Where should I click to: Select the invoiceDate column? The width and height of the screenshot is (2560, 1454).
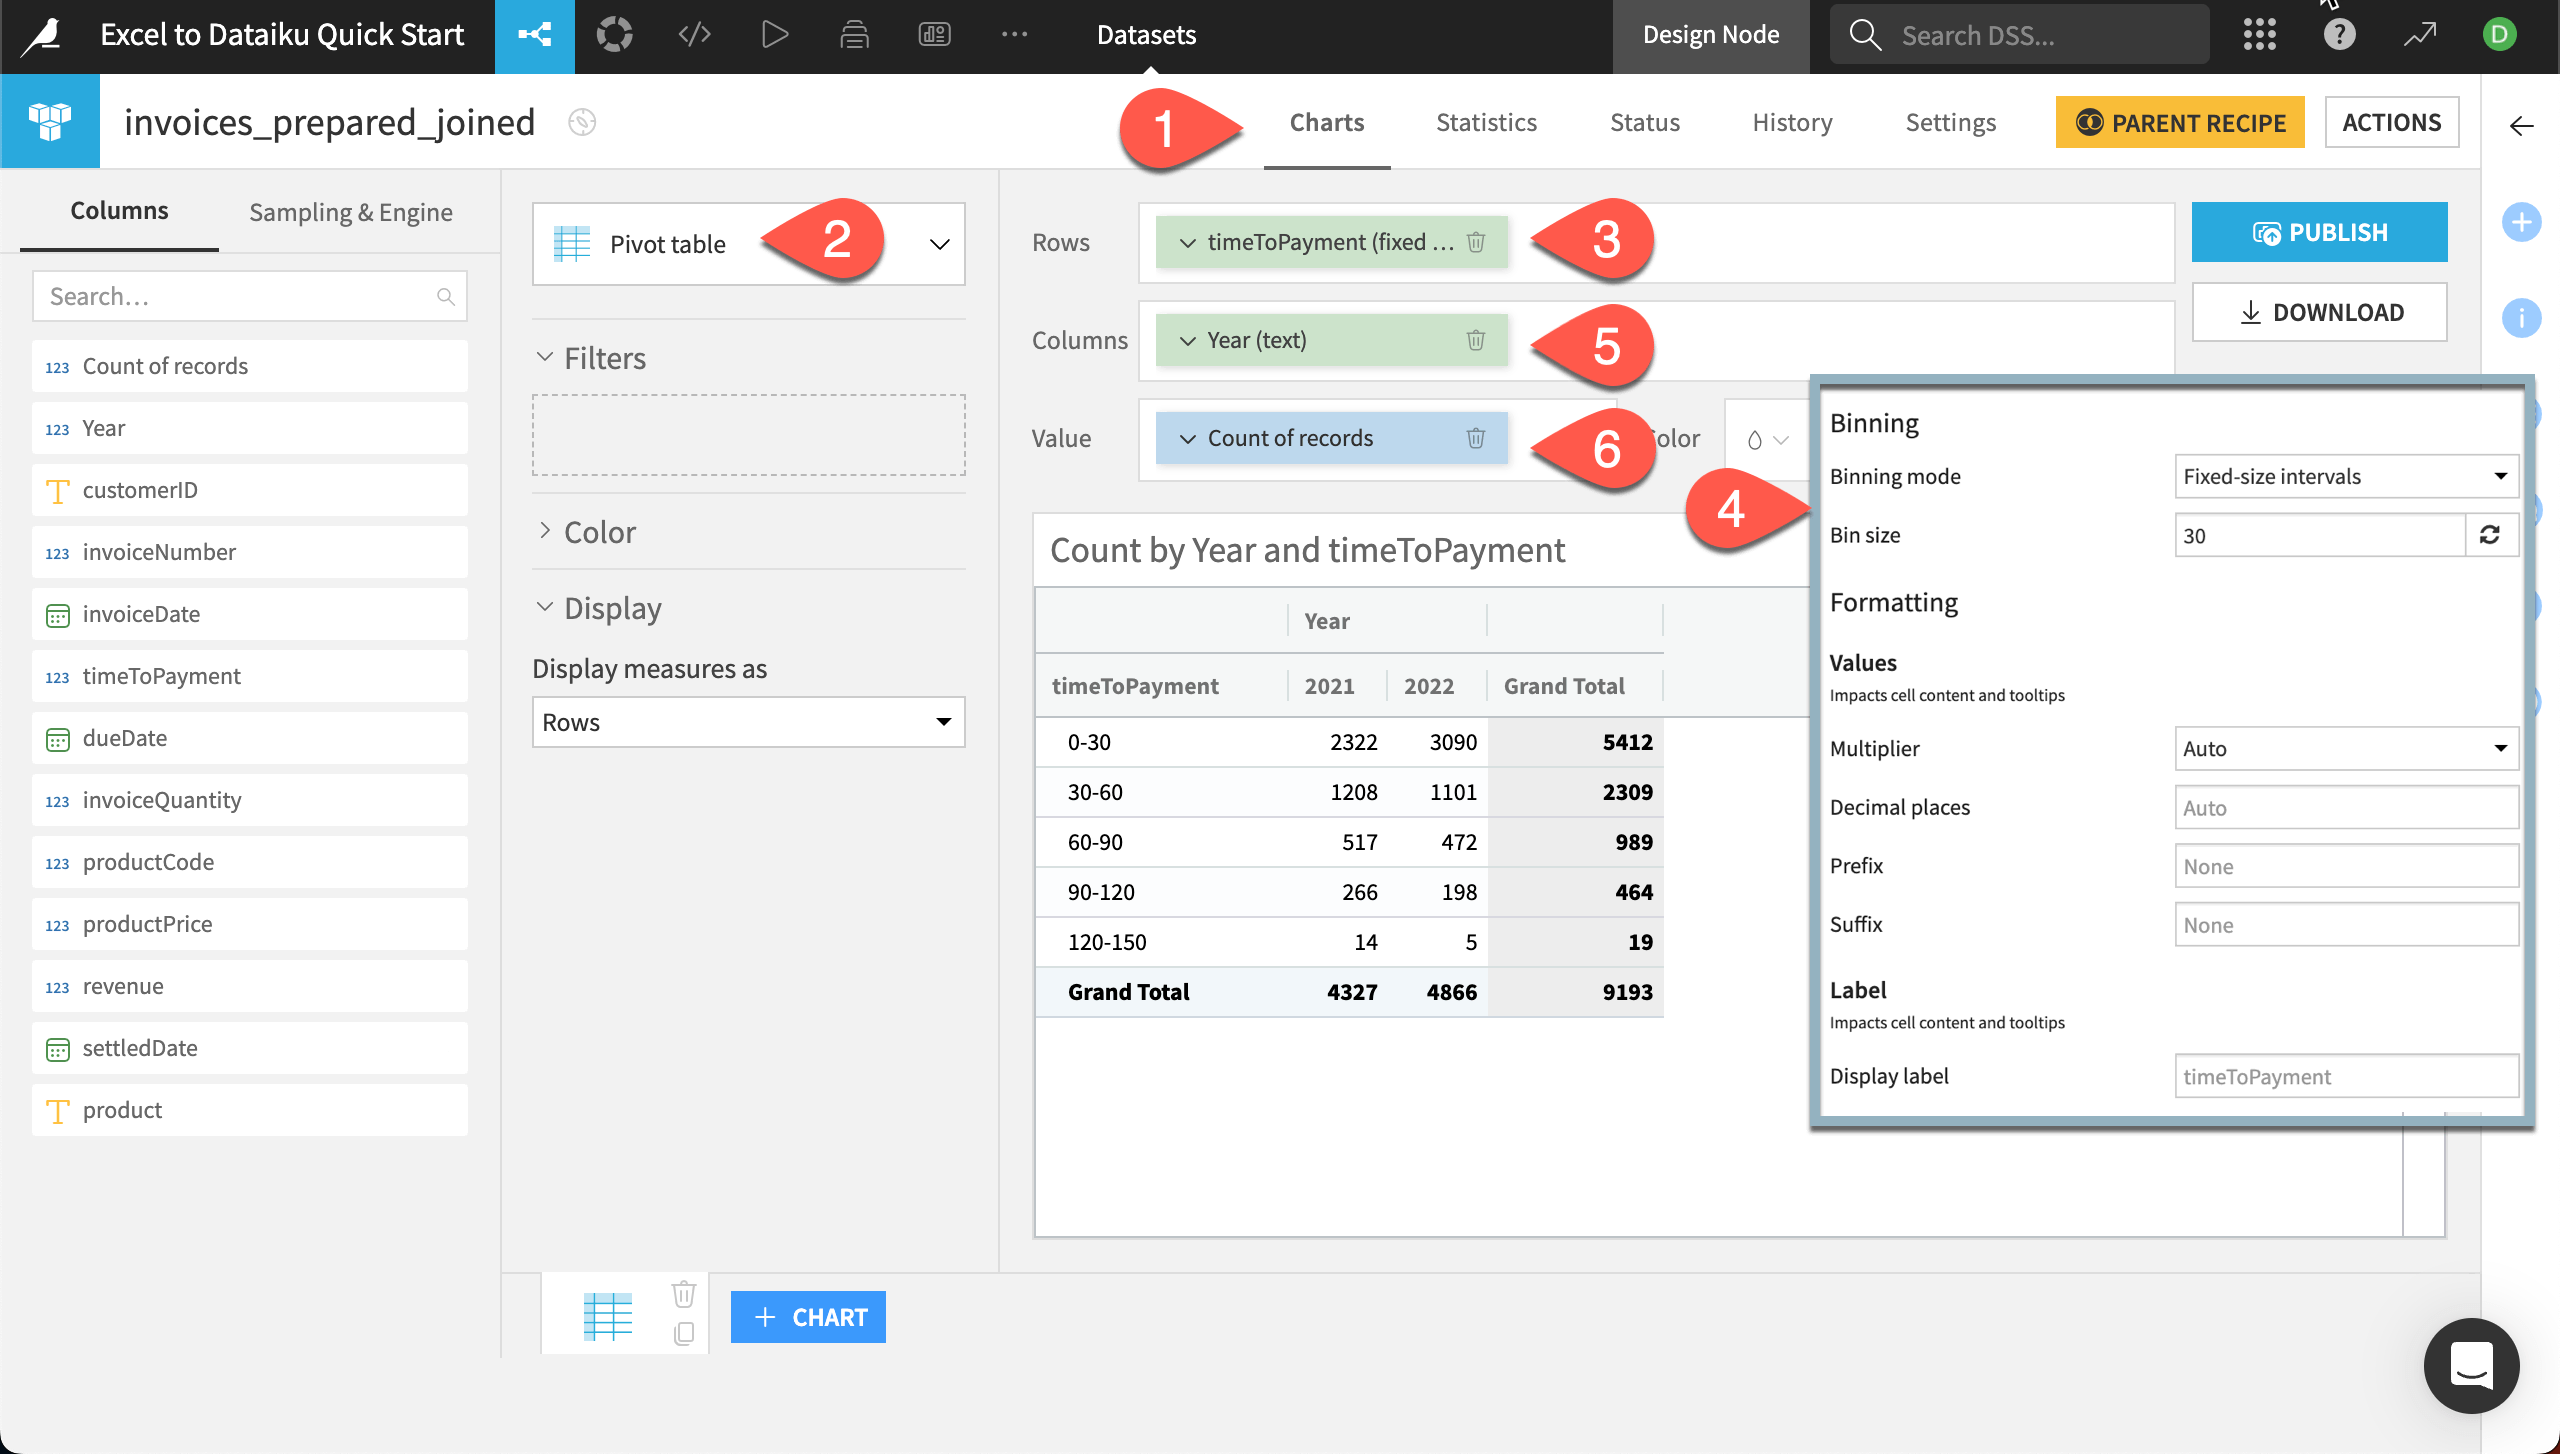click(x=249, y=614)
